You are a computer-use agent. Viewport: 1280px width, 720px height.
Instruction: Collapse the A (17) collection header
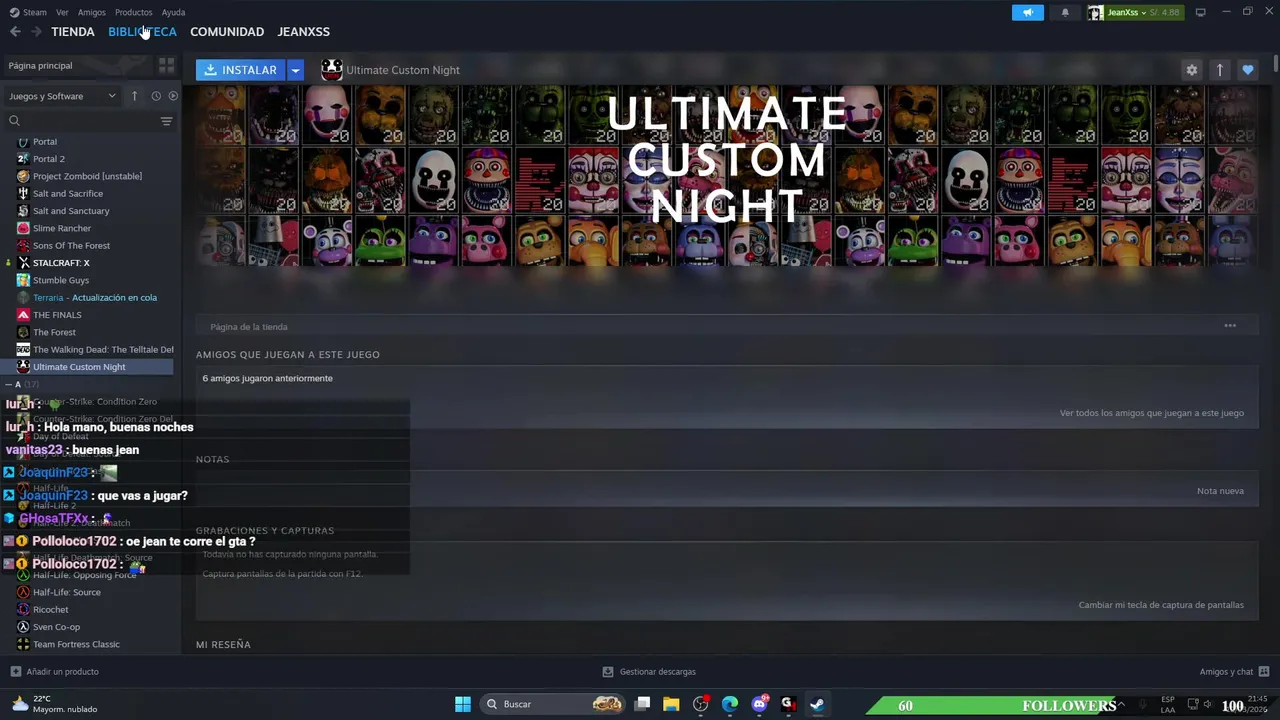click(x=22, y=384)
